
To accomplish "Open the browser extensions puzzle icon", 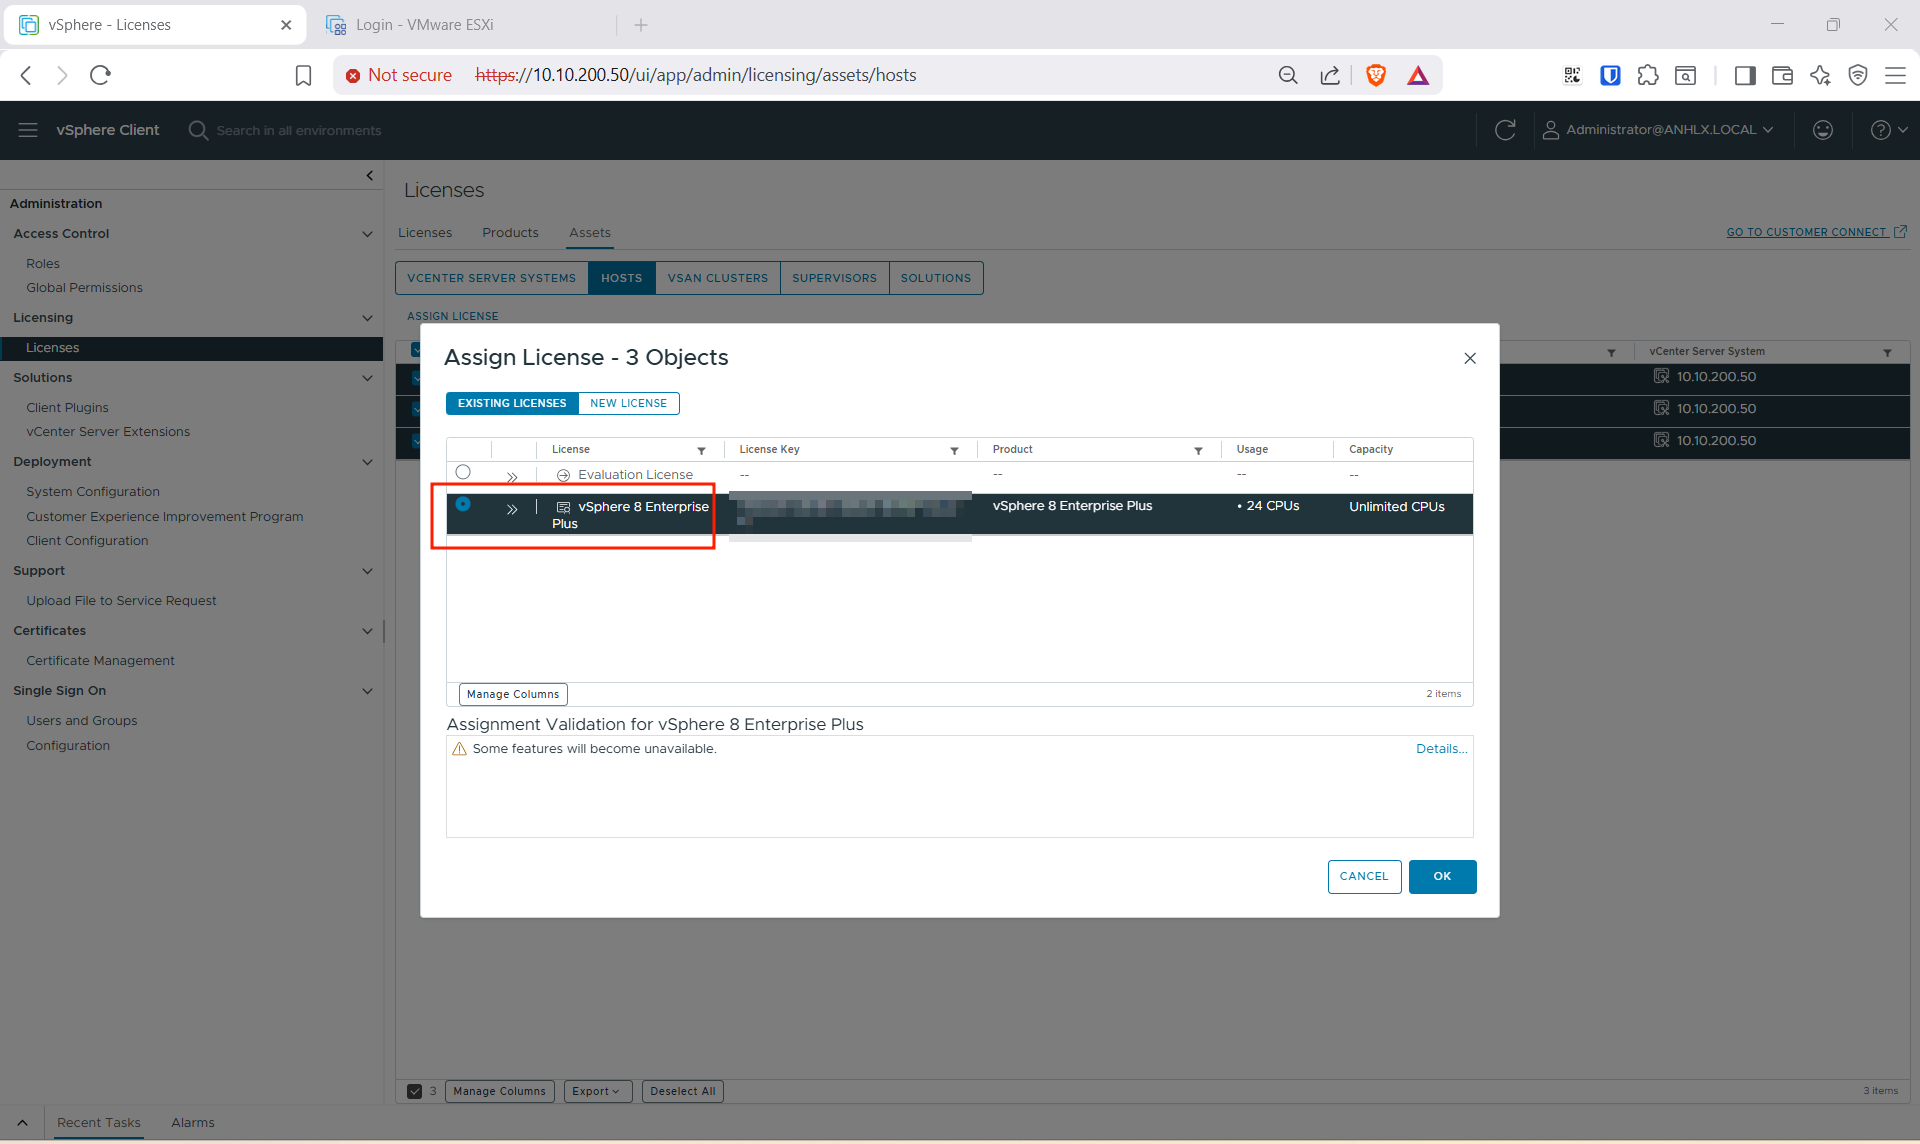I will (x=1648, y=75).
